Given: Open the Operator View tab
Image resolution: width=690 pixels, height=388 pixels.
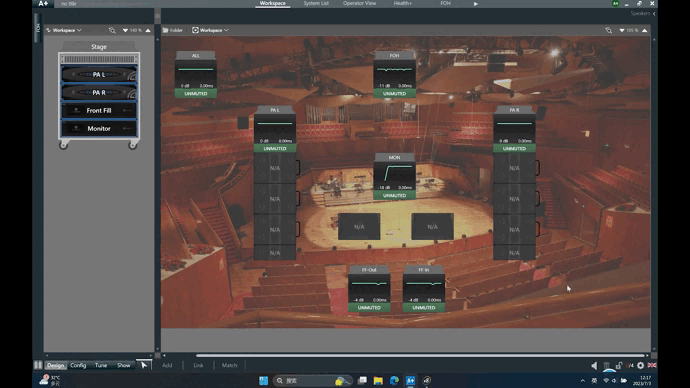Looking at the screenshot, I should (x=360, y=3).
